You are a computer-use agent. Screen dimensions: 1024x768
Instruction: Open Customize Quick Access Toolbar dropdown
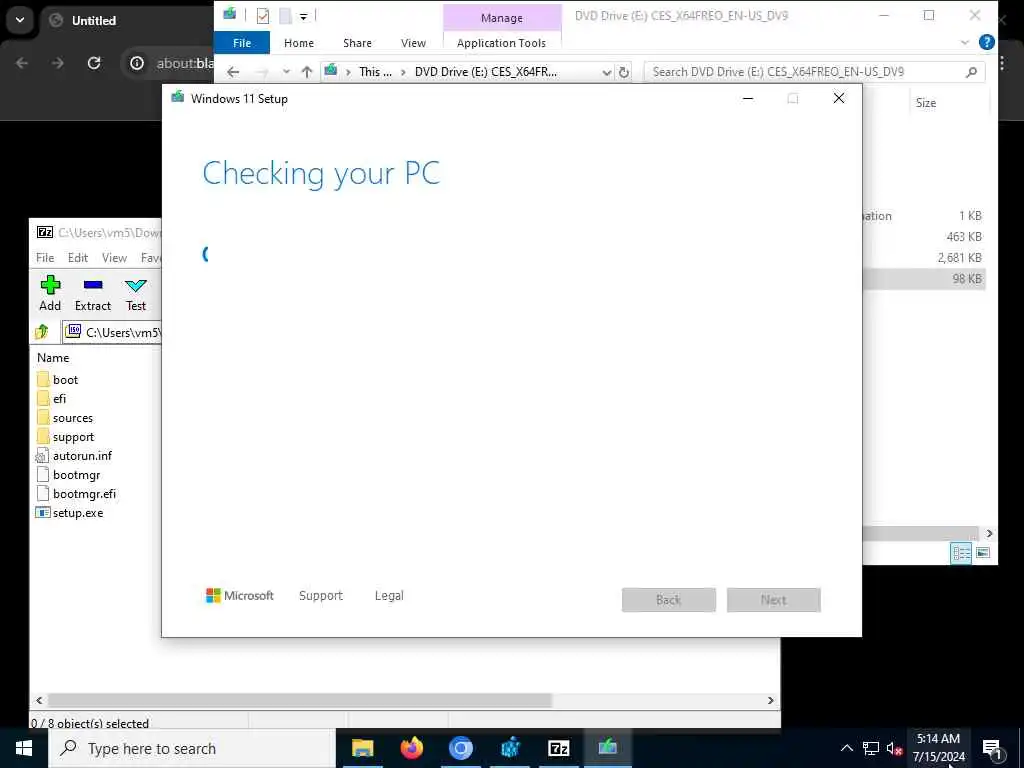pos(304,16)
